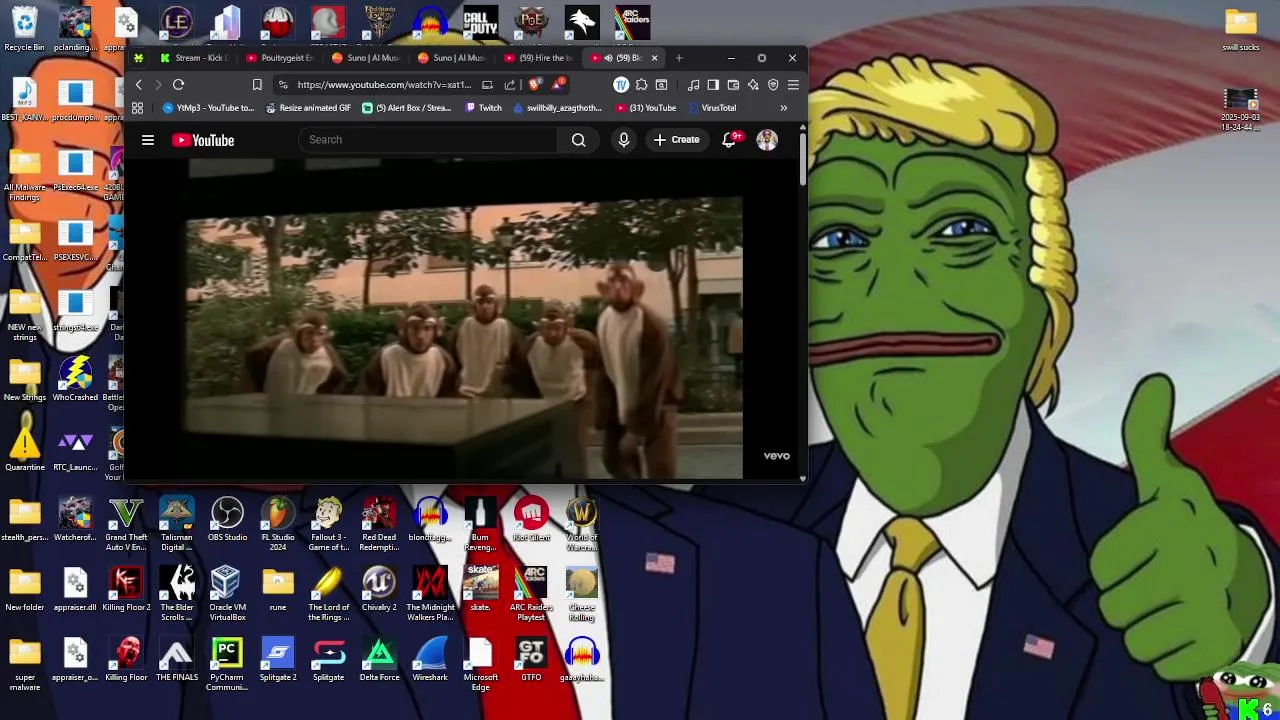
Task: Select Delta Force desktop icon
Action: 379,660
